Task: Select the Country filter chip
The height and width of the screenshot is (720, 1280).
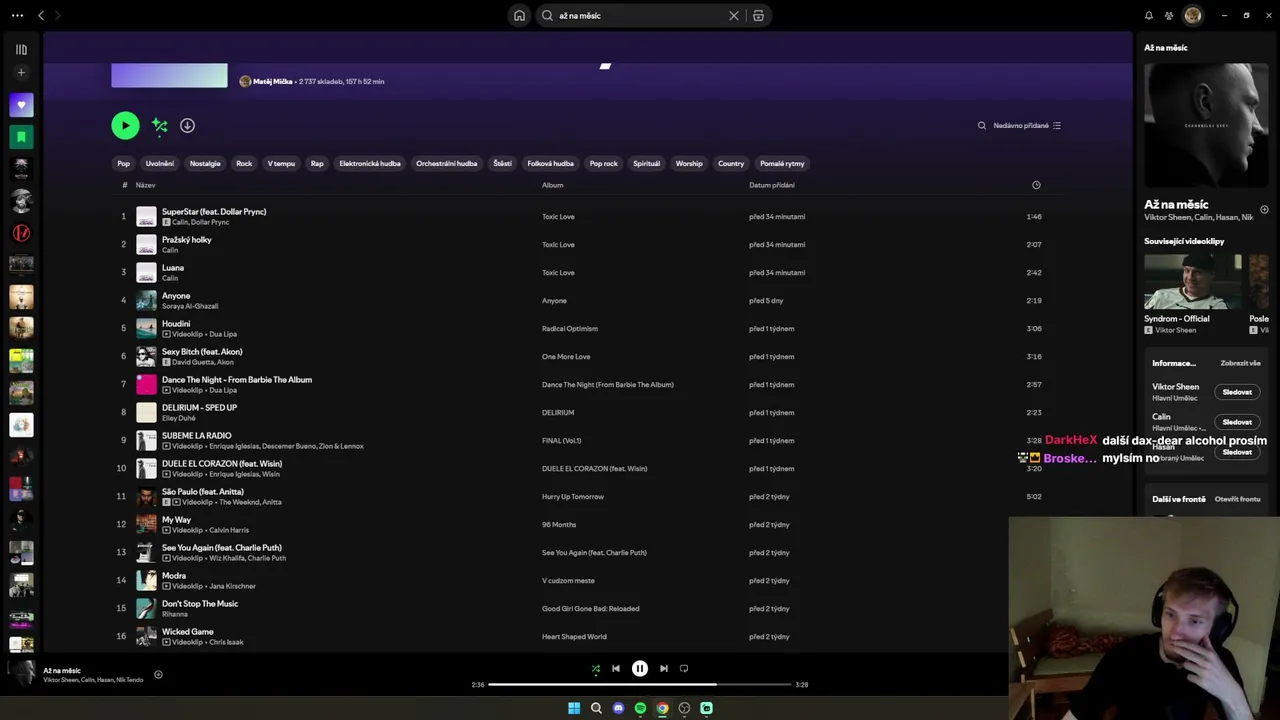Action: (x=731, y=163)
